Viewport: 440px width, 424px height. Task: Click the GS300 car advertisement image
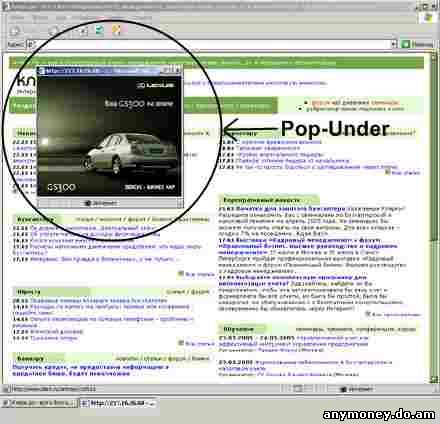pyautogui.click(x=109, y=136)
